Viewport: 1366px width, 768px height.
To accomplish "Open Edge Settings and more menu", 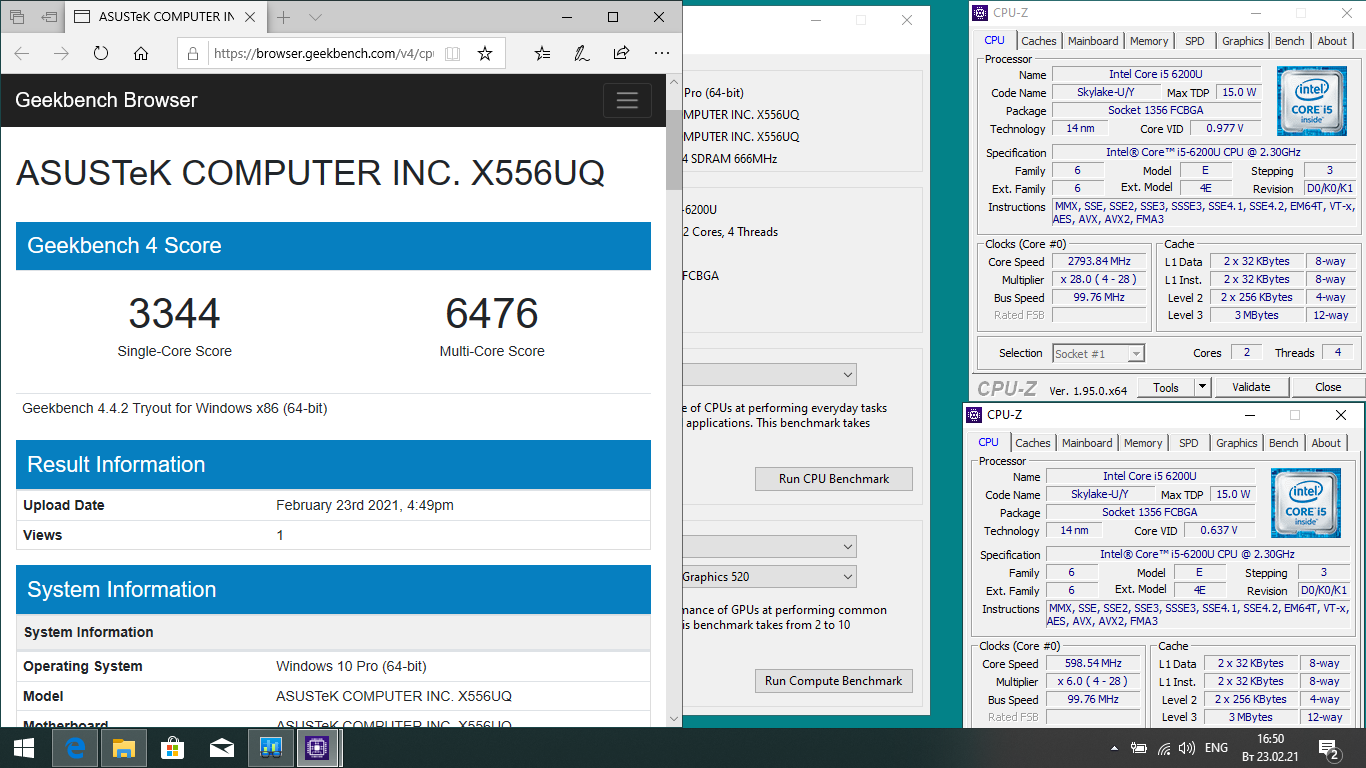I will [x=661, y=53].
